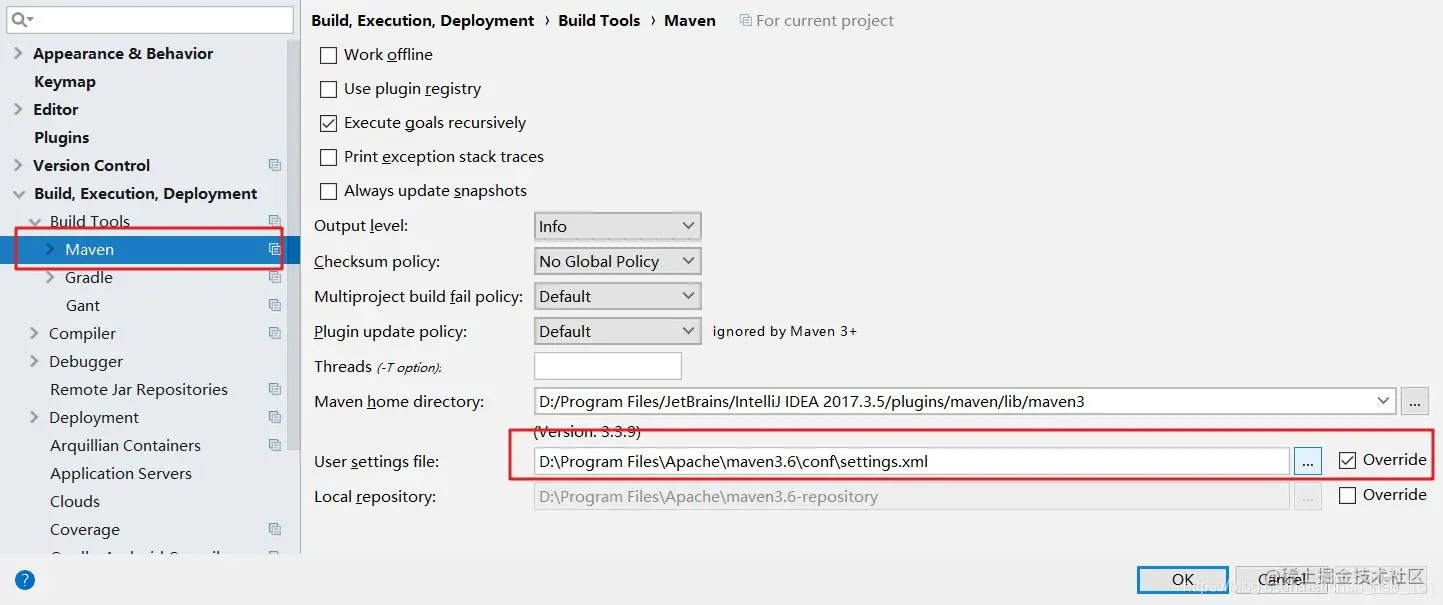Select Clouds in settings tree
Image resolution: width=1443 pixels, height=605 pixels.
point(75,501)
